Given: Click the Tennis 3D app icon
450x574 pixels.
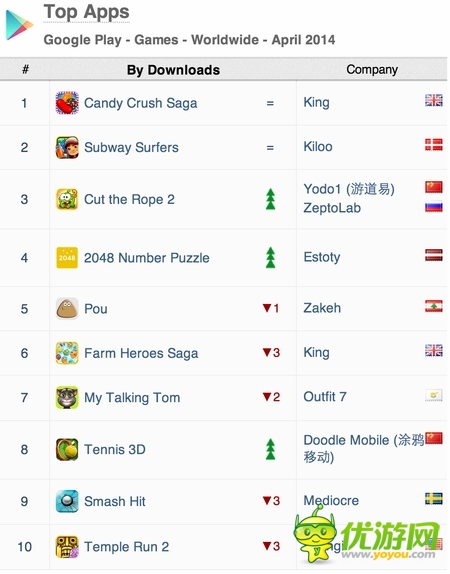Looking at the screenshot, I should click(67, 449).
